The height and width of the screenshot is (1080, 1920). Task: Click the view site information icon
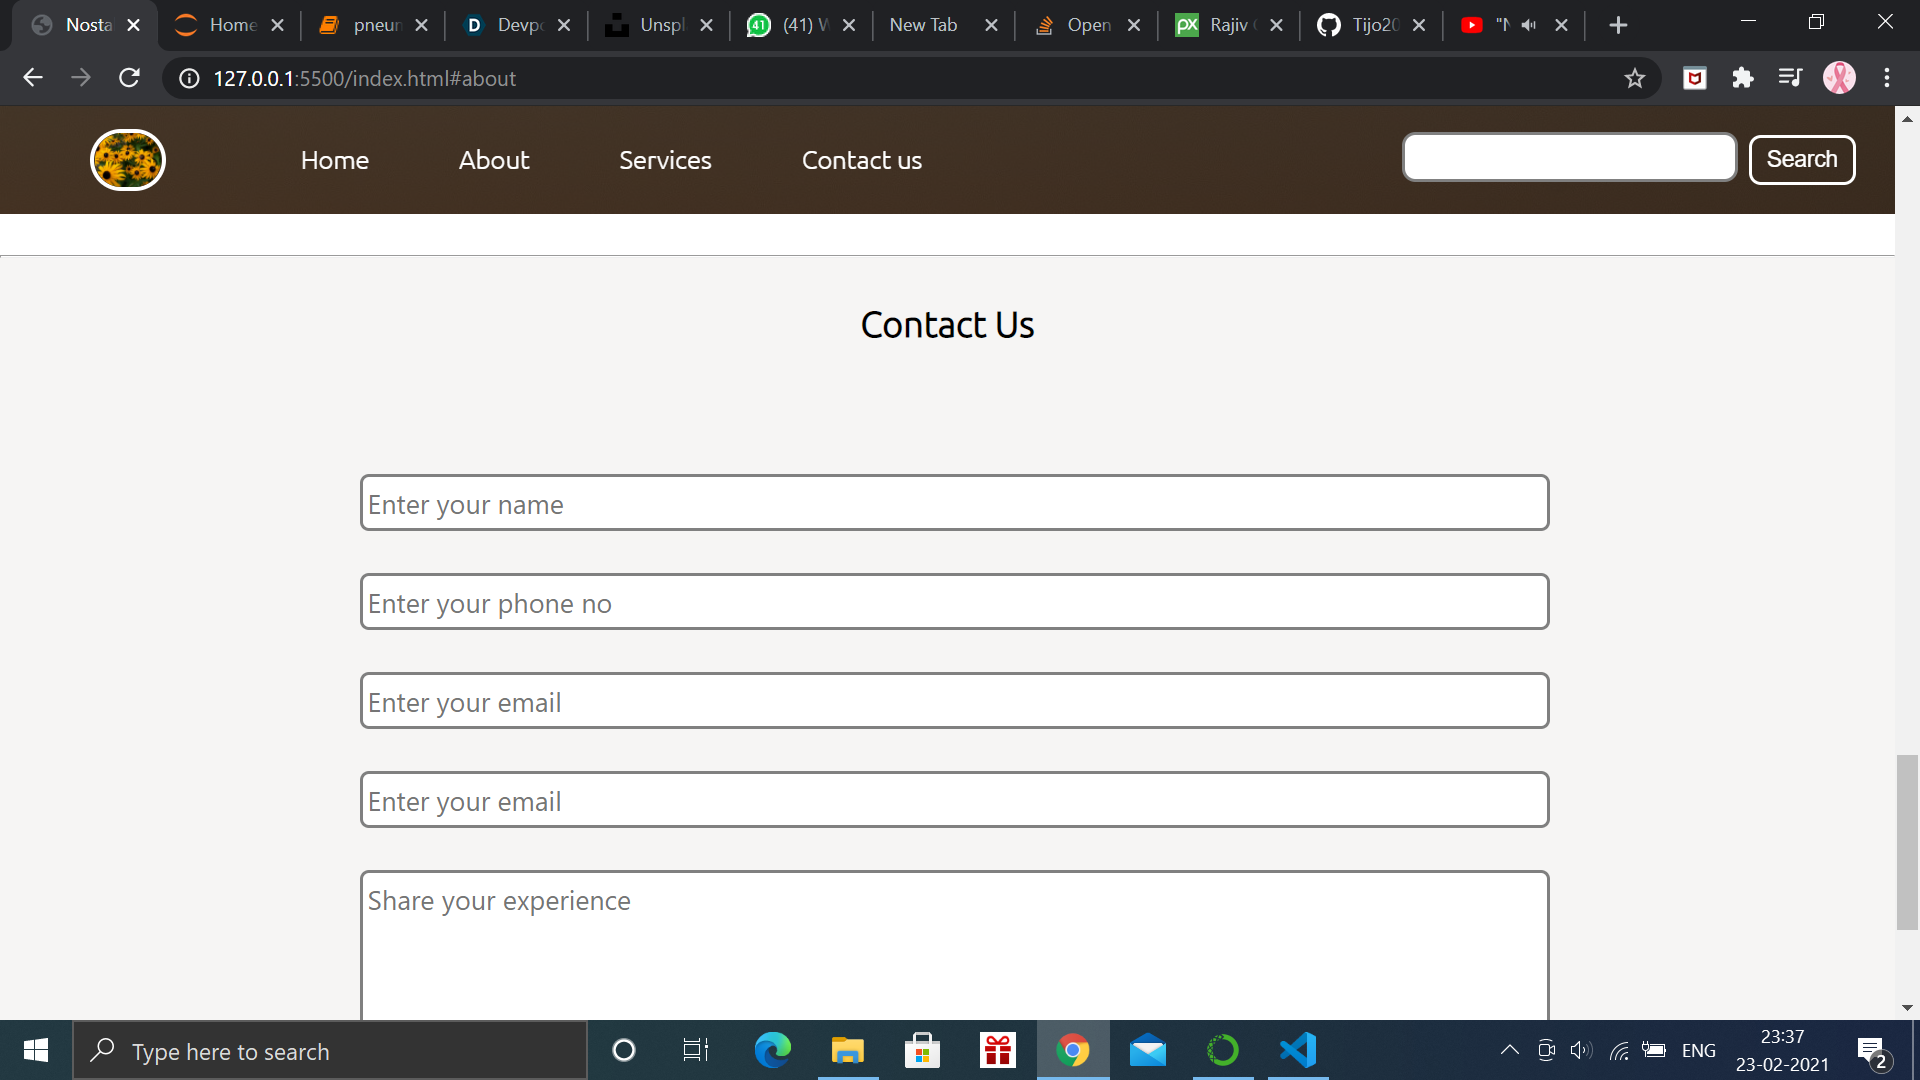189,78
